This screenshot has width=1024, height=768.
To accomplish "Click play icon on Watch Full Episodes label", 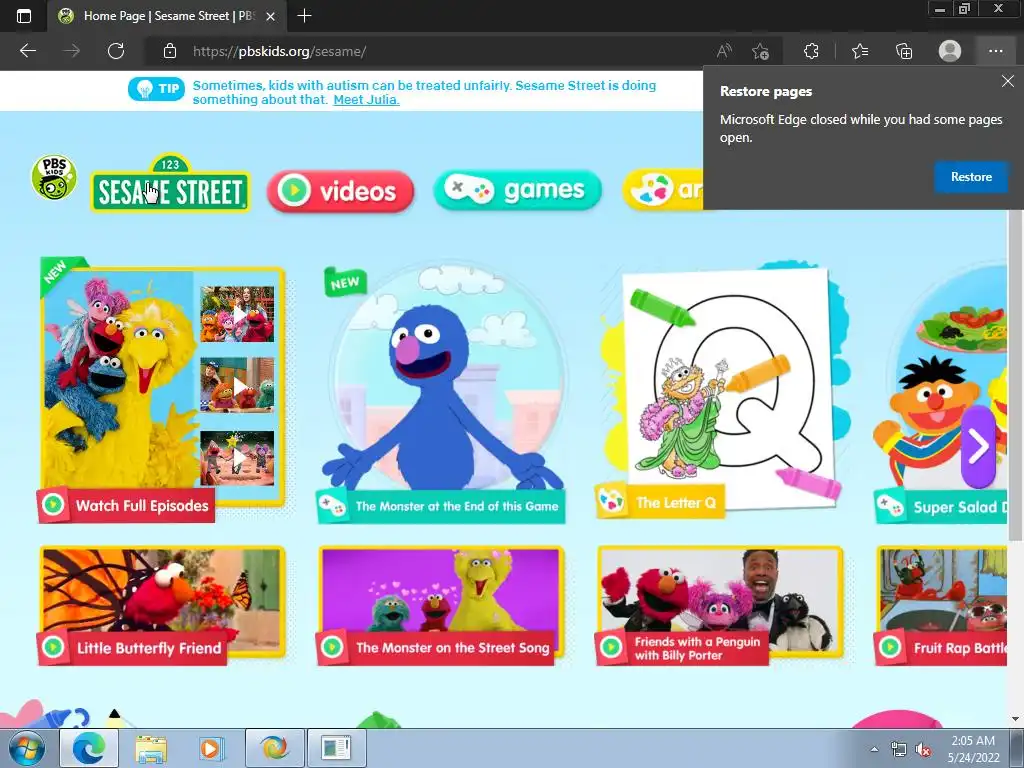I will pos(54,505).
